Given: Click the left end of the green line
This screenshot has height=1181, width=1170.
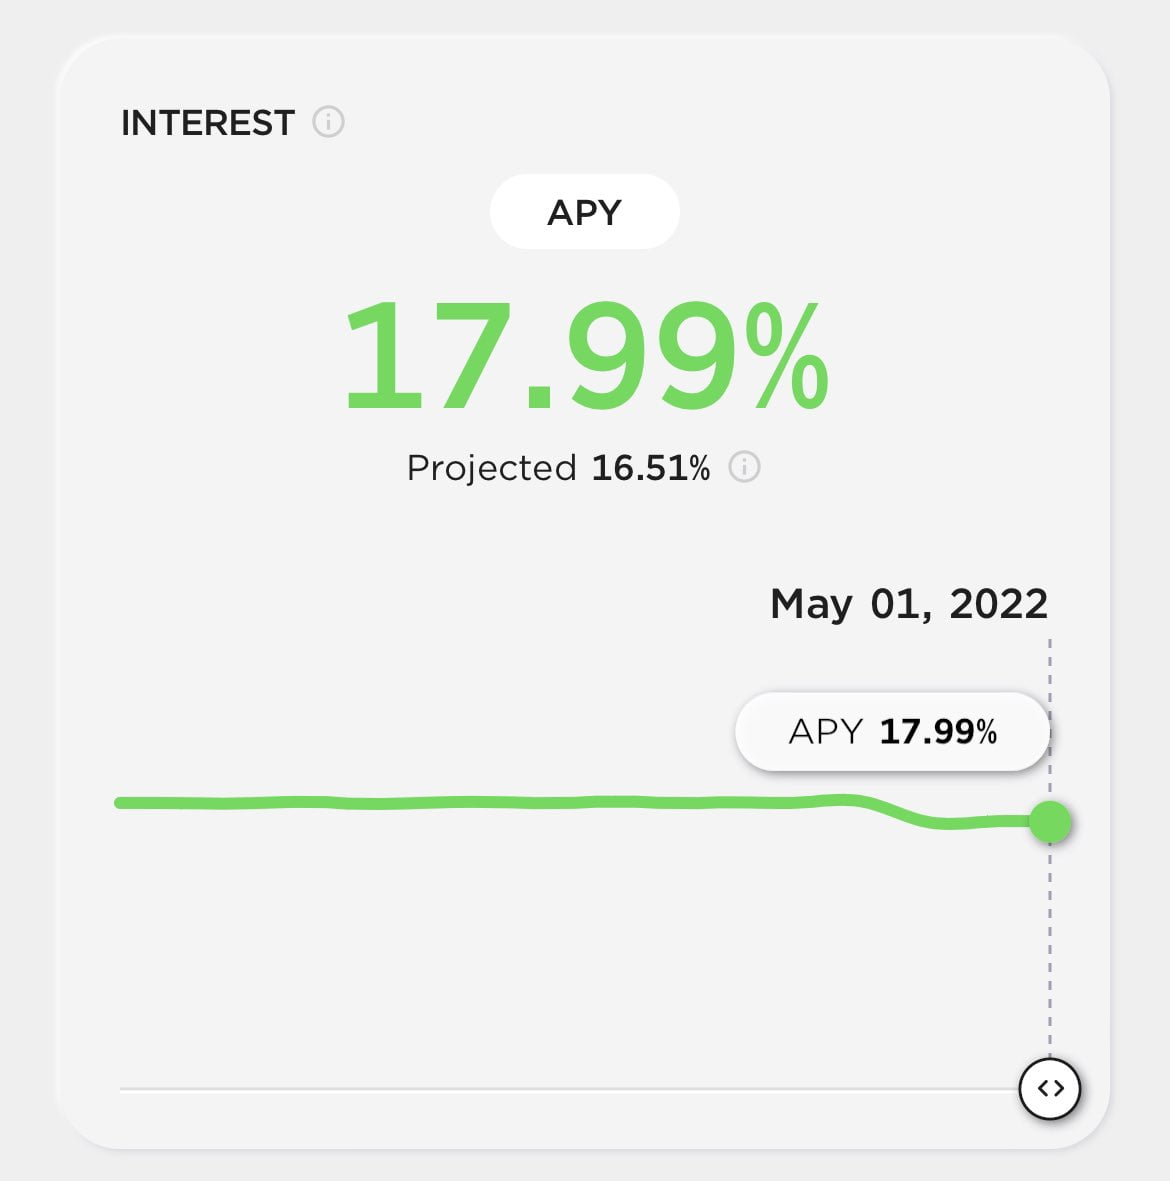Looking at the screenshot, I should tap(121, 804).
